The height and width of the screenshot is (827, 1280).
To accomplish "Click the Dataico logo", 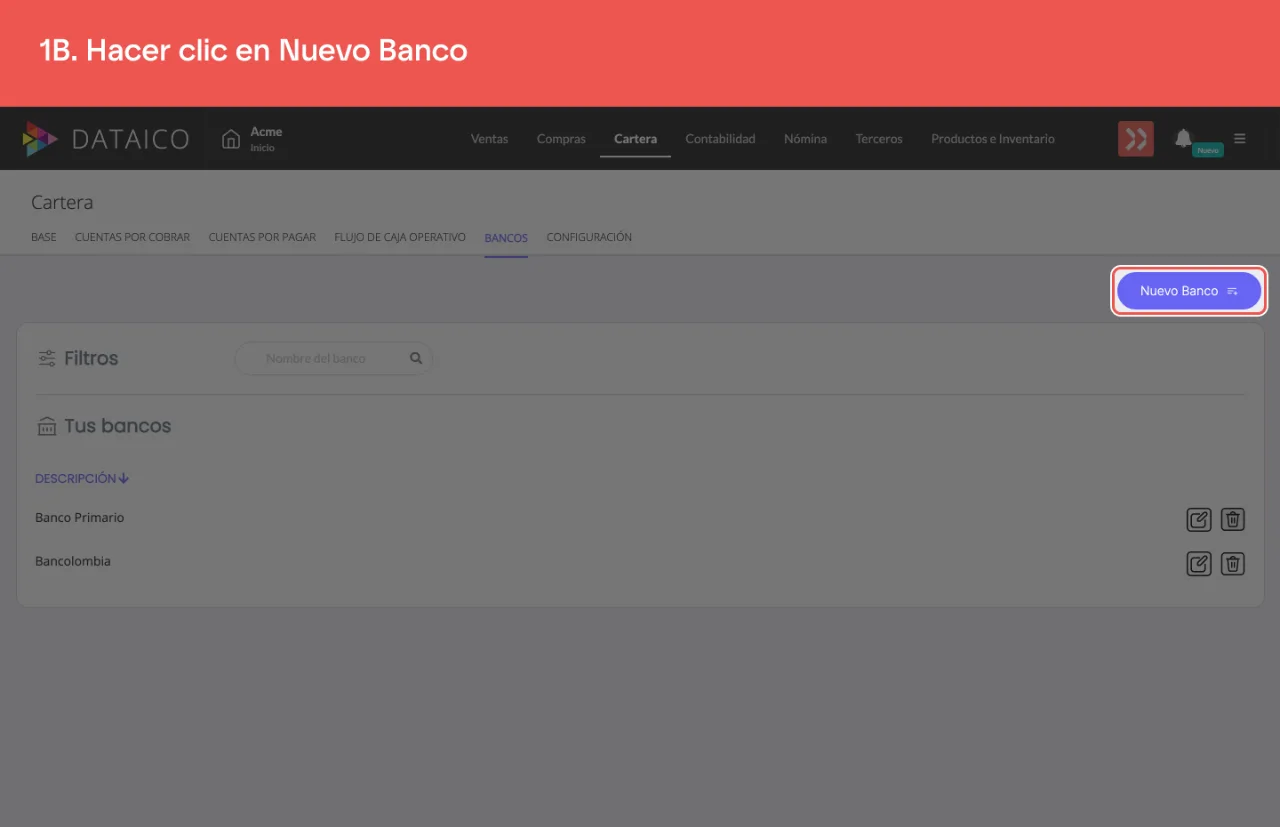I will click(x=106, y=139).
